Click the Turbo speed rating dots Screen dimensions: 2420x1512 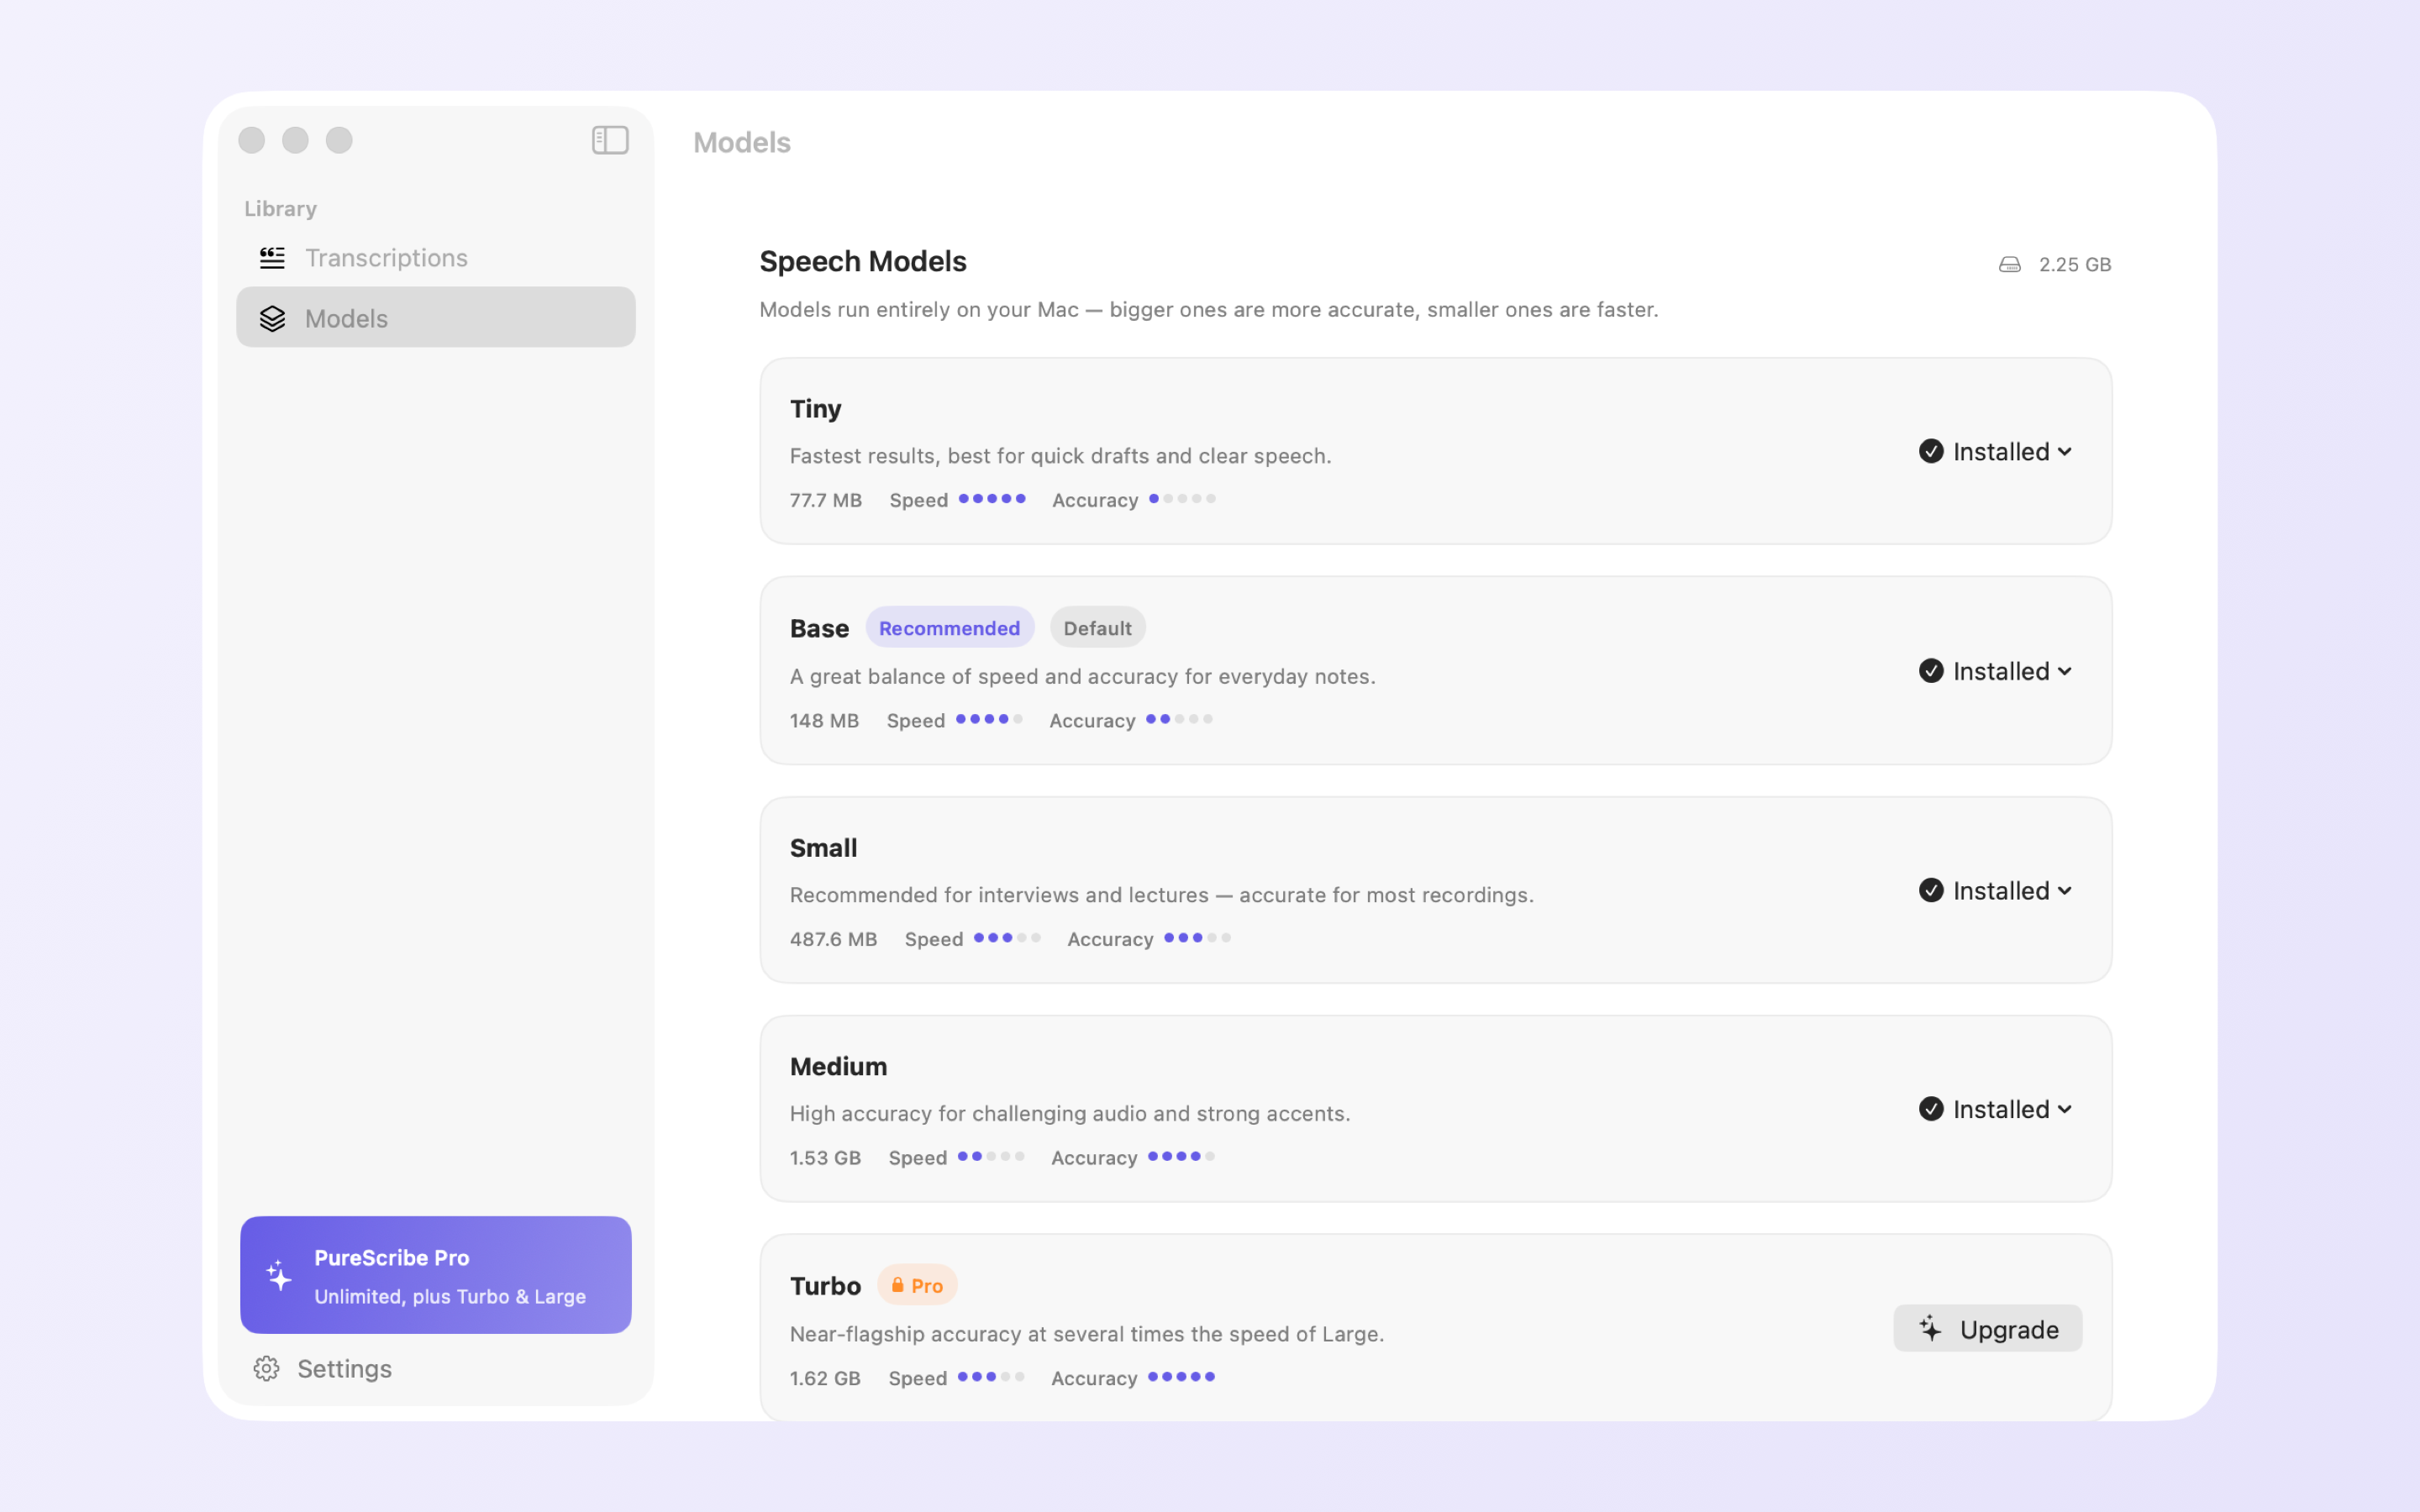pos(991,1377)
